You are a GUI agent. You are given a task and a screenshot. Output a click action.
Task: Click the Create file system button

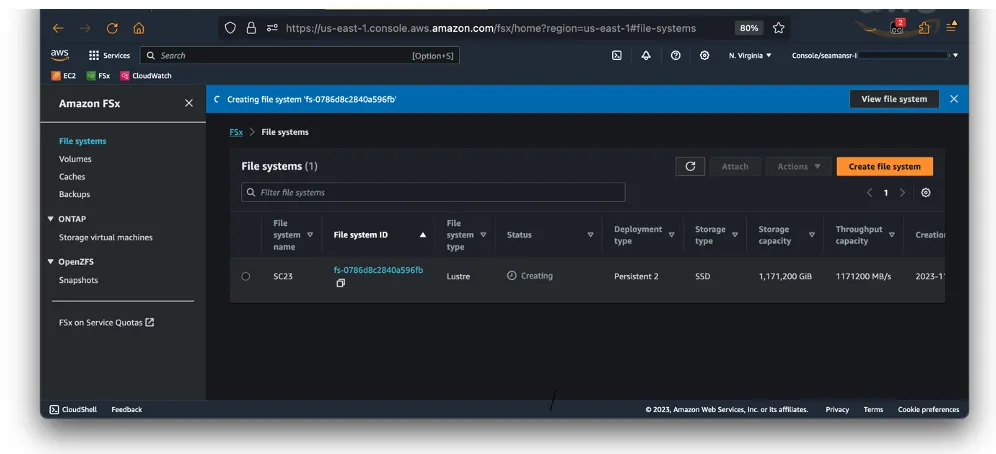point(884,166)
